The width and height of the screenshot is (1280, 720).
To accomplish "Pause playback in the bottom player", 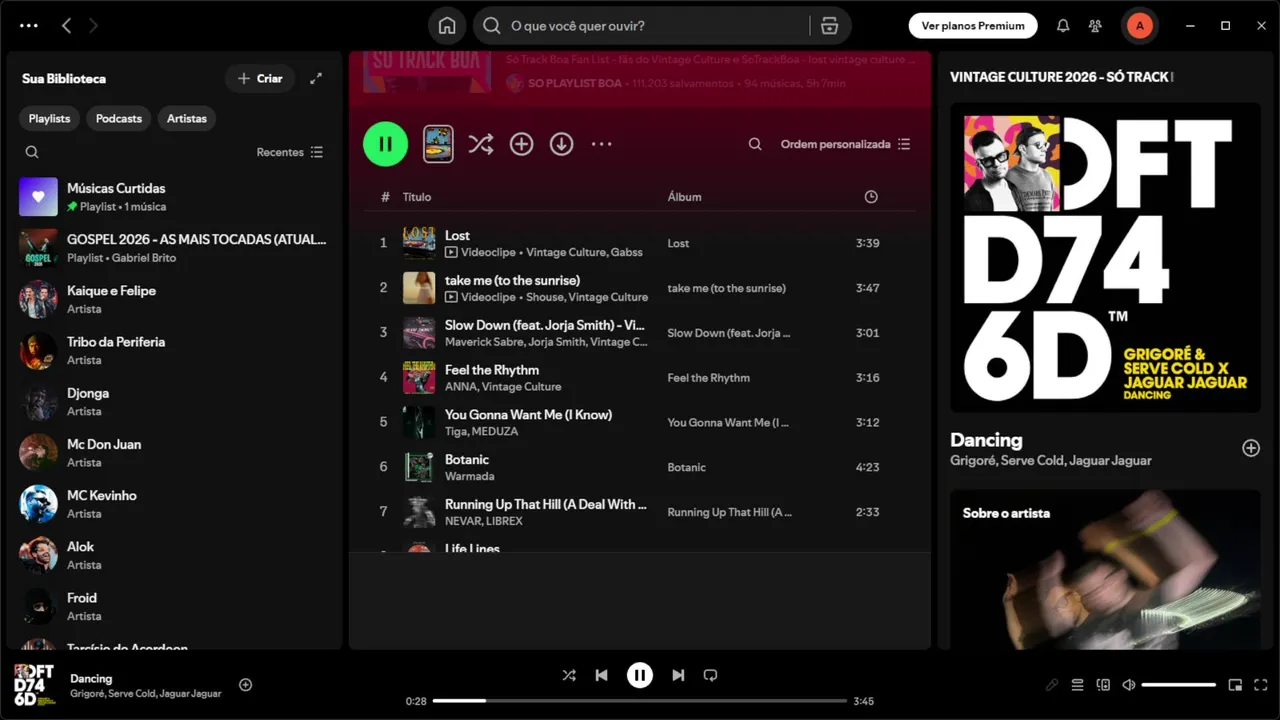I will [x=640, y=675].
